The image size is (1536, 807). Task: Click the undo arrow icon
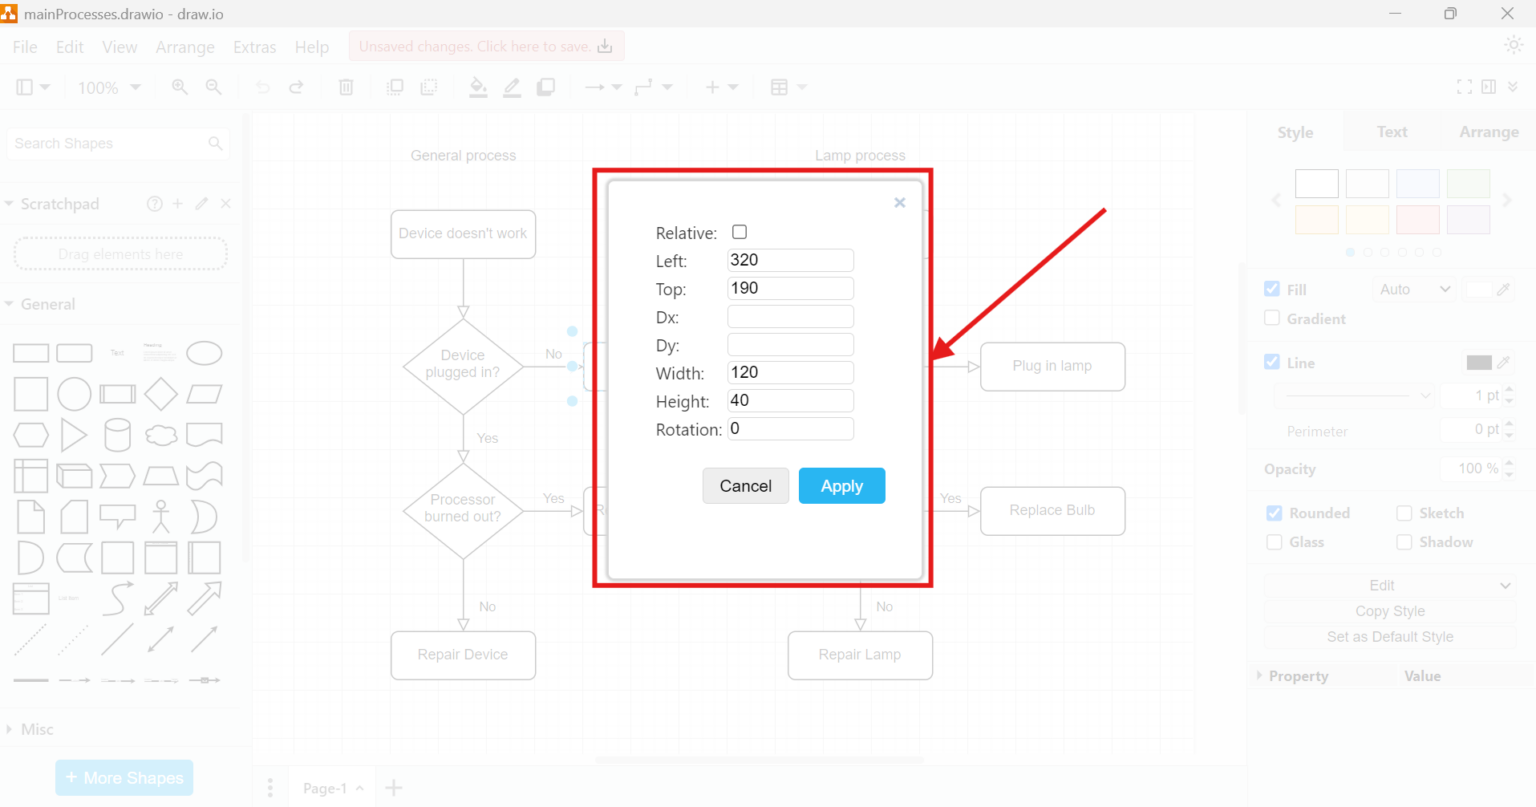(x=263, y=87)
